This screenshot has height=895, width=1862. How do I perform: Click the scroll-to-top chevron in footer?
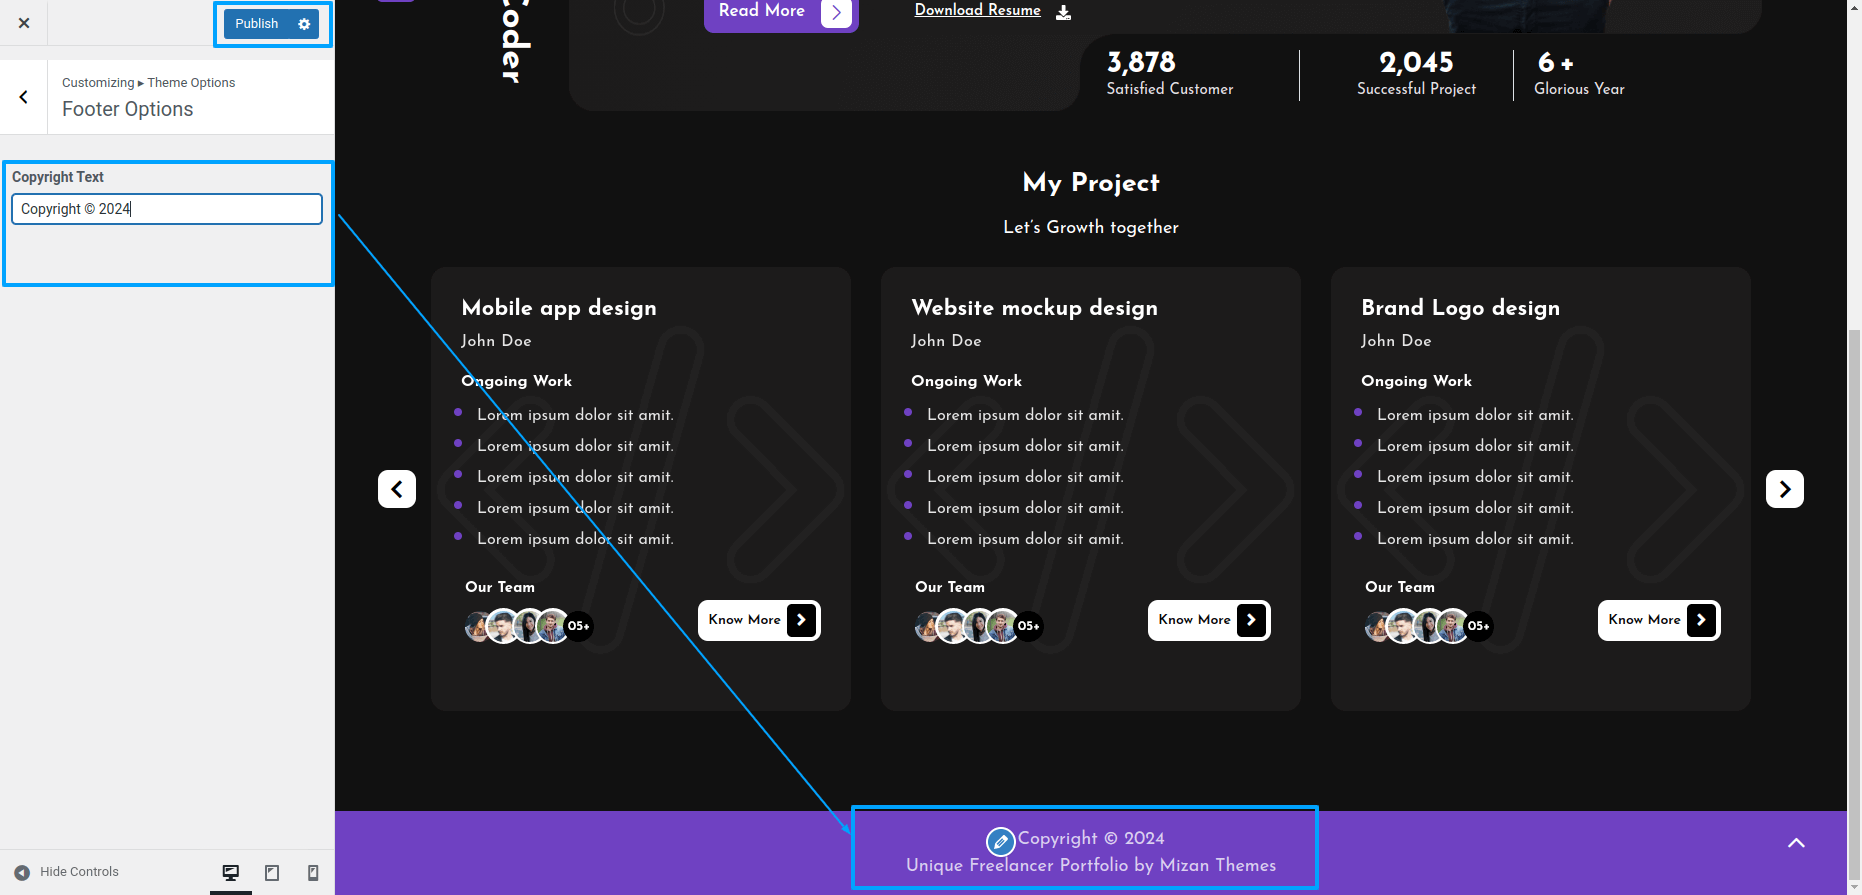click(1796, 843)
